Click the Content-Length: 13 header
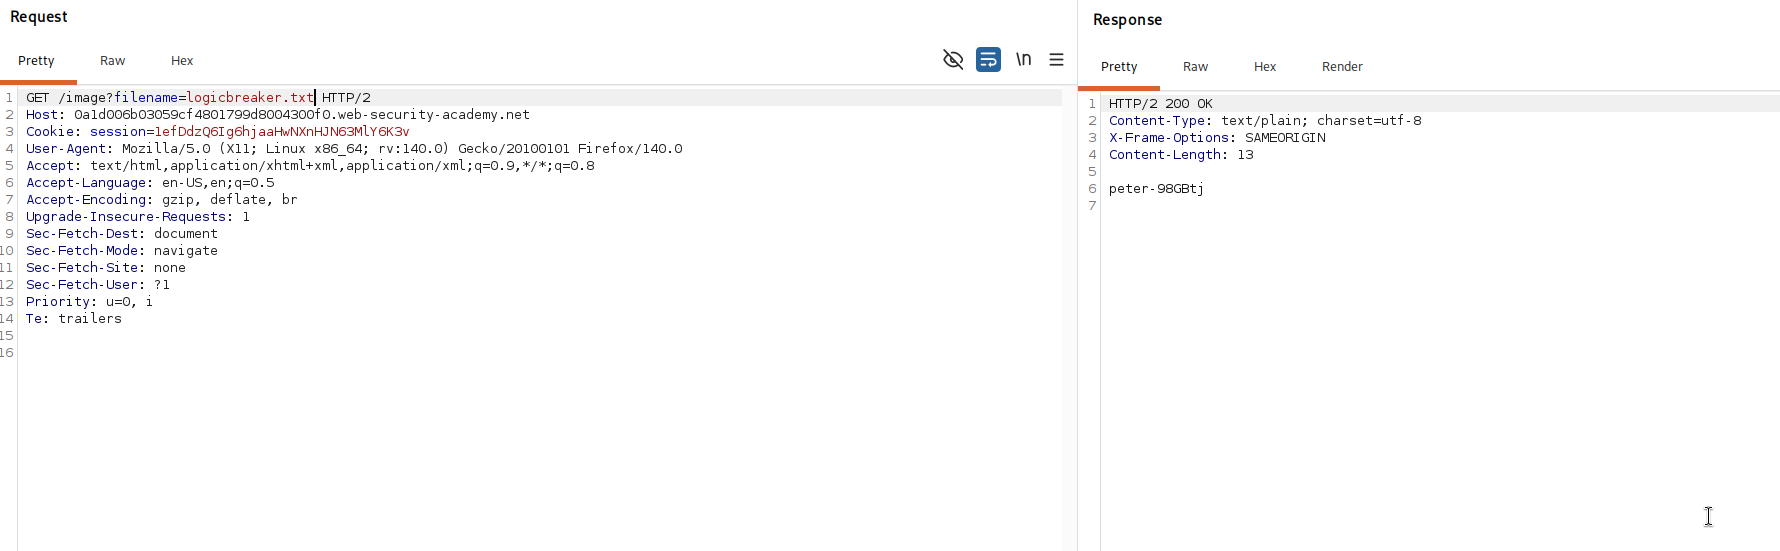 tap(1181, 155)
